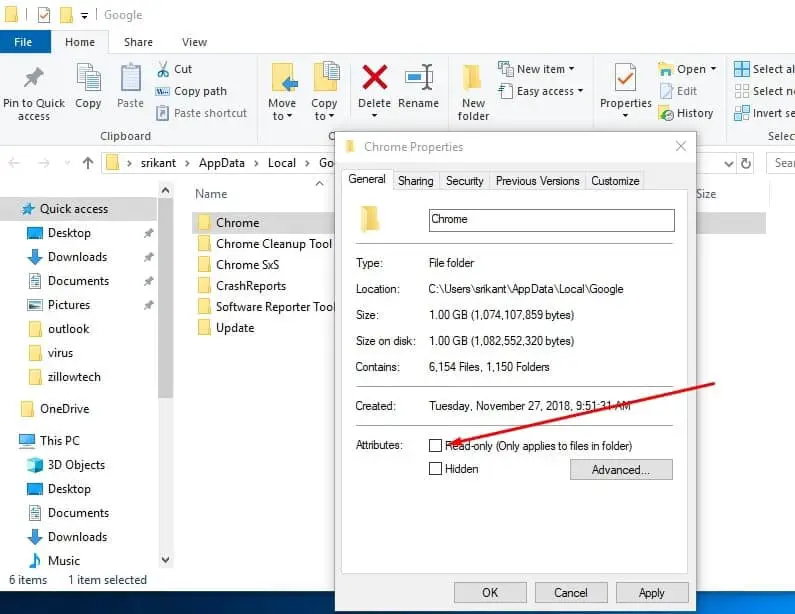Switch to the Security tab
The image size is (795, 614).
[x=464, y=181]
